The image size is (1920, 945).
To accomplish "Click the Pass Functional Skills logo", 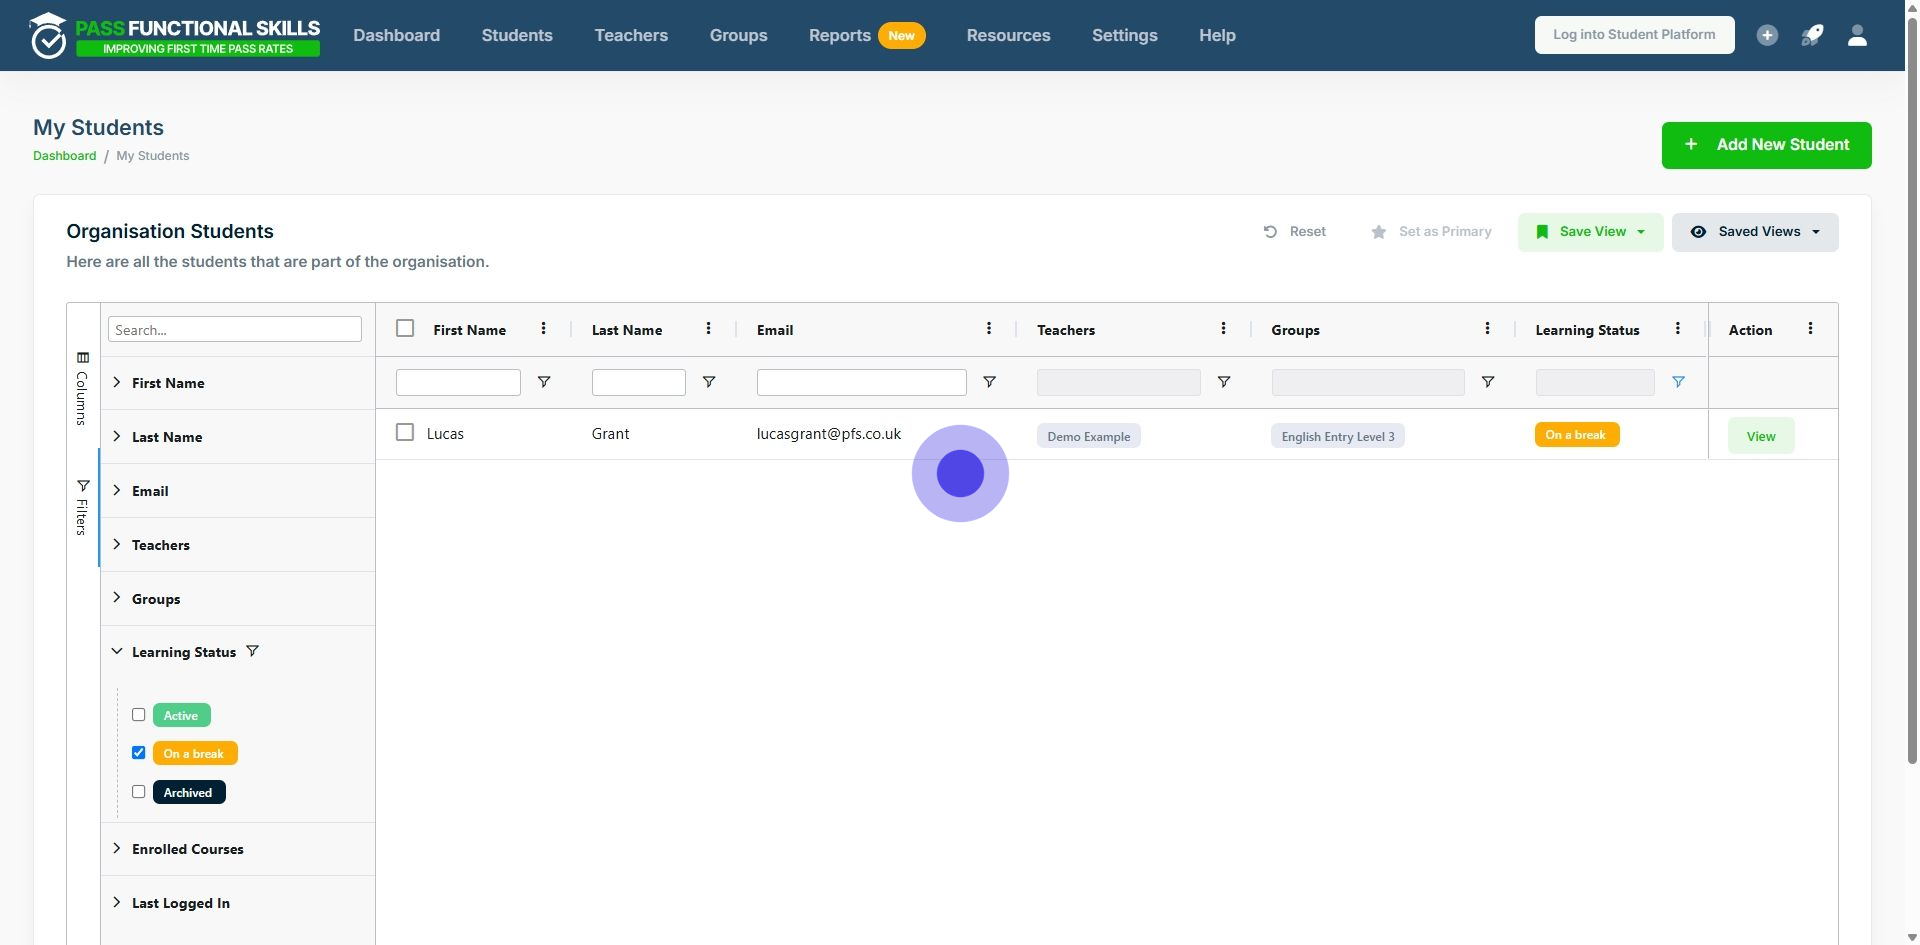I will coord(175,35).
